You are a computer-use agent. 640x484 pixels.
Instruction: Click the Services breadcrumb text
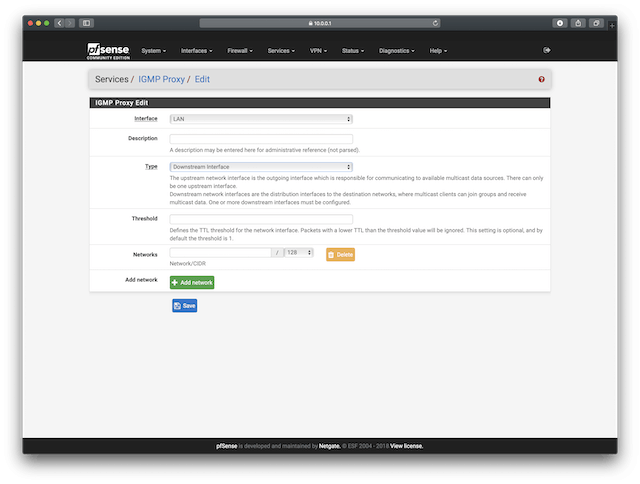pyautogui.click(x=111, y=79)
